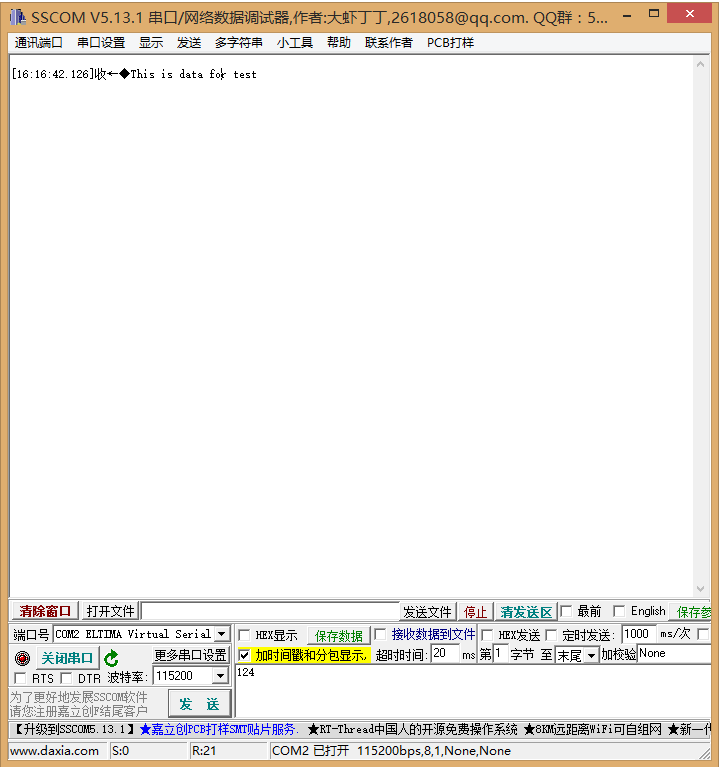Expand the COM2 port dropdown
This screenshot has width=719, height=767.
[x=222, y=634]
